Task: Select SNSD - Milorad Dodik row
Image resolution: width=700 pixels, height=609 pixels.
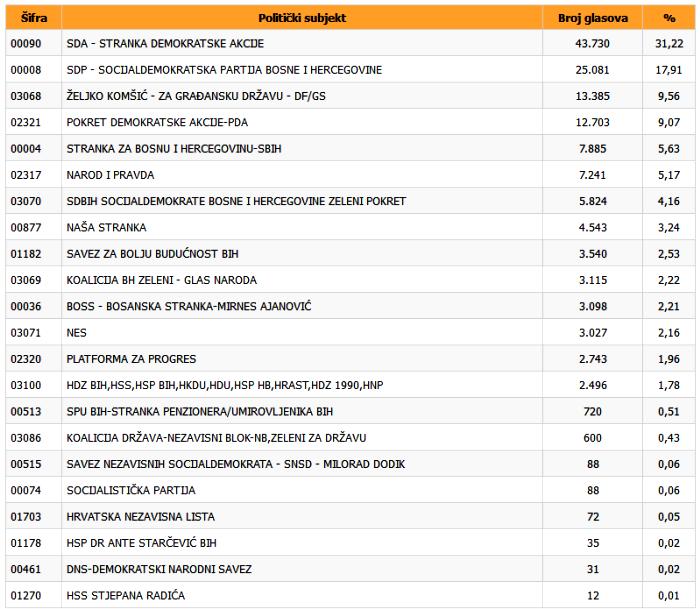Action: [350, 464]
